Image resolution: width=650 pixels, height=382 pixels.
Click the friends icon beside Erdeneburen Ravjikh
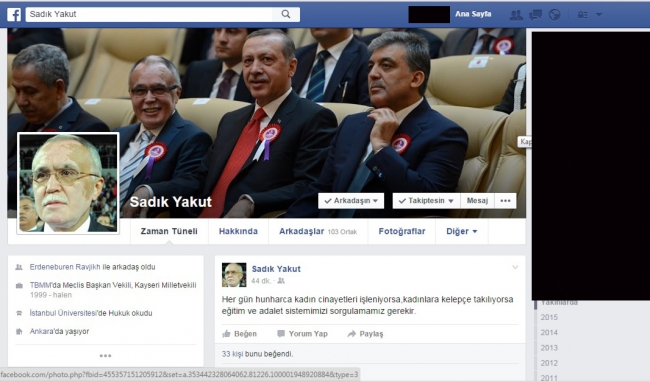[19, 267]
